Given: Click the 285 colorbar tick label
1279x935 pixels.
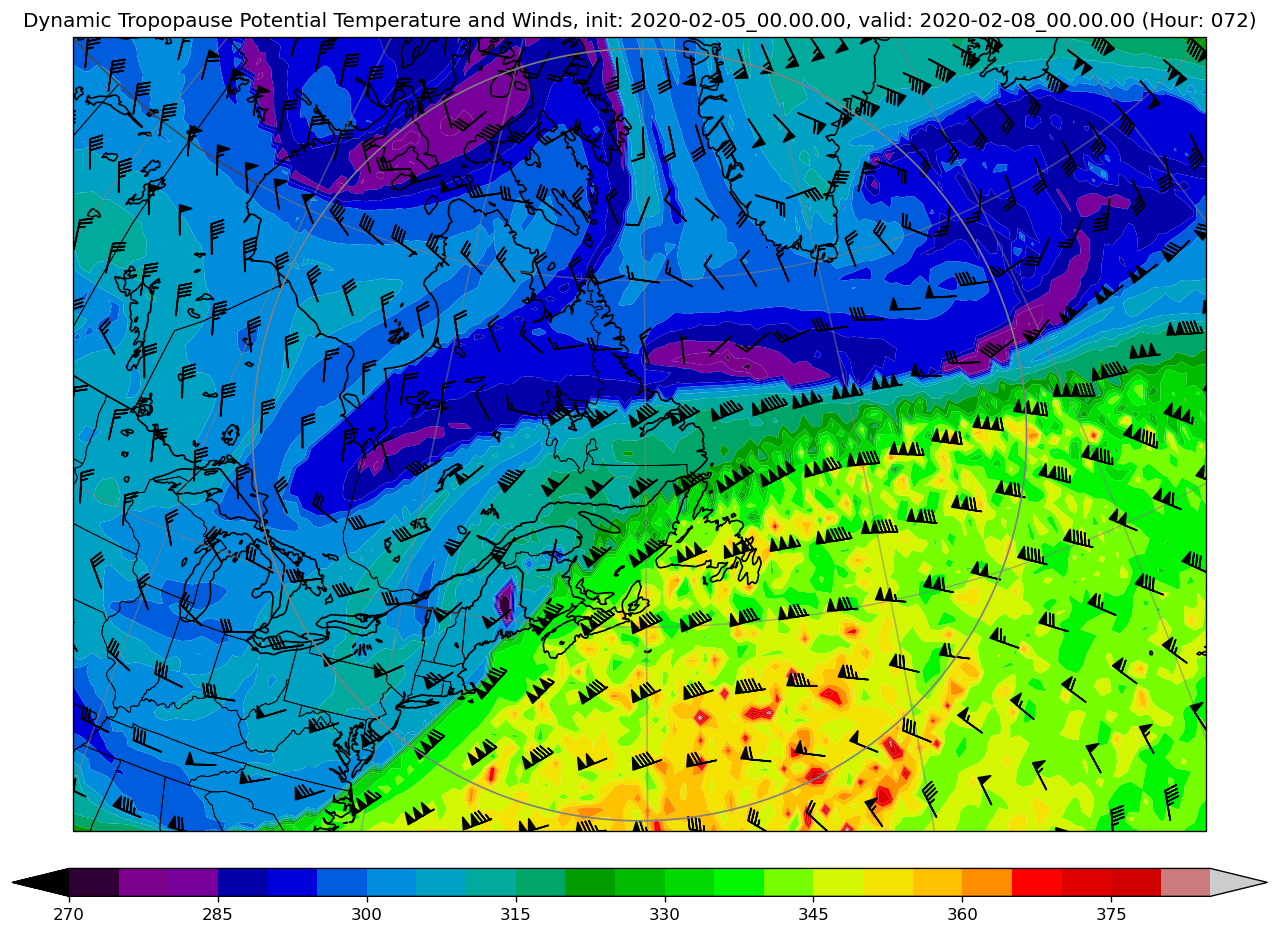Looking at the screenshot, I should pos(218,914).
